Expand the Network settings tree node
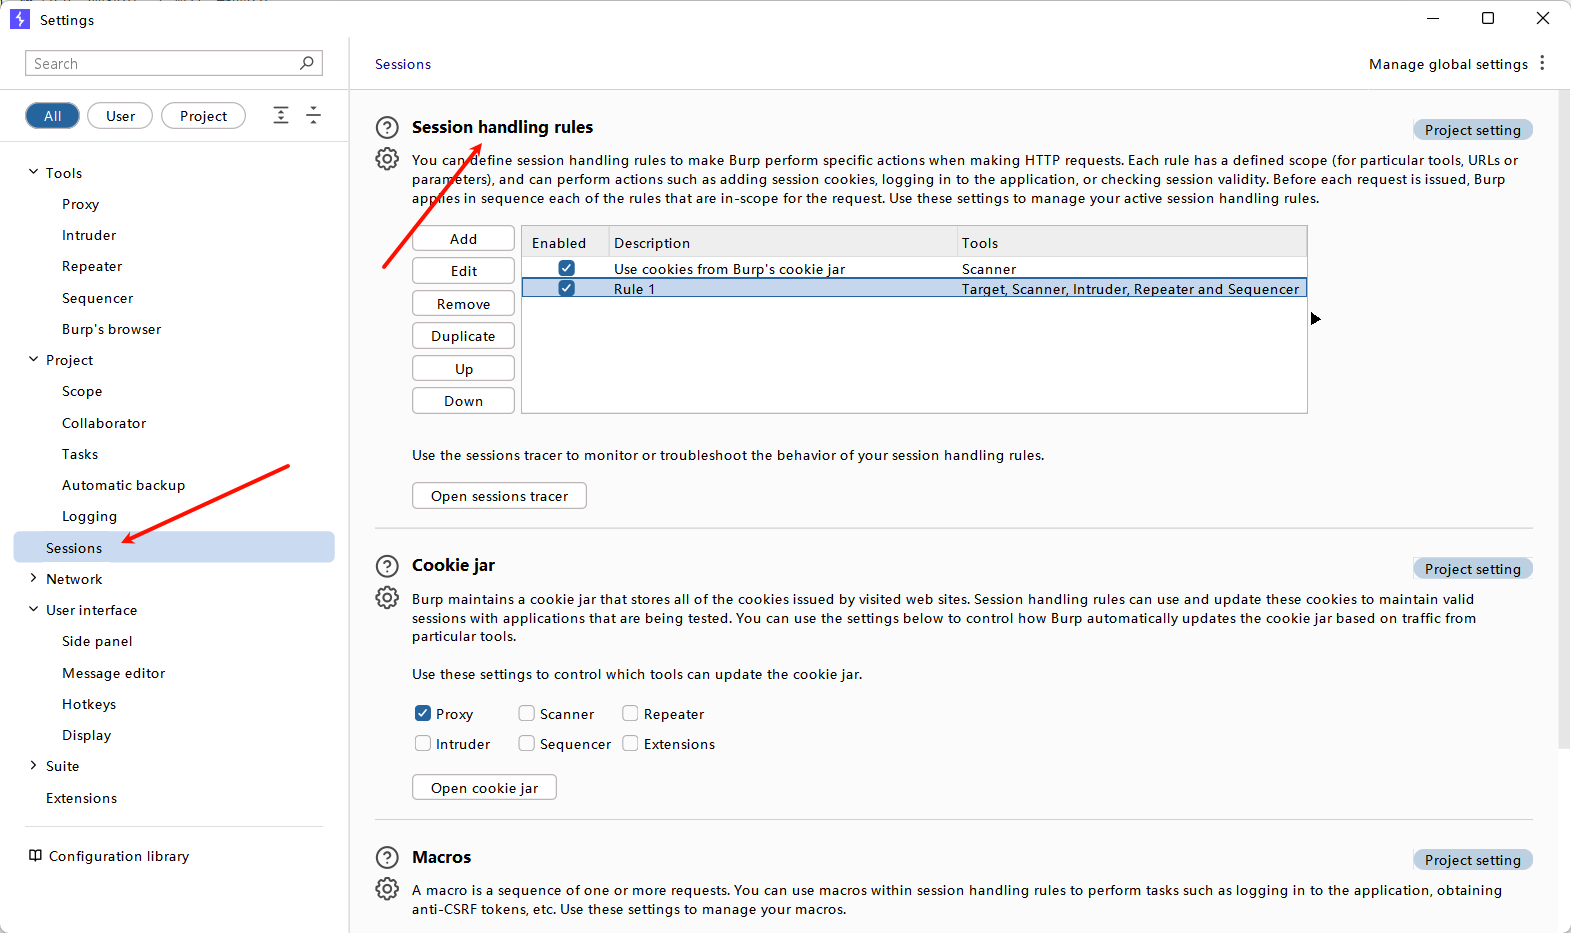 (x=33, y=579)
